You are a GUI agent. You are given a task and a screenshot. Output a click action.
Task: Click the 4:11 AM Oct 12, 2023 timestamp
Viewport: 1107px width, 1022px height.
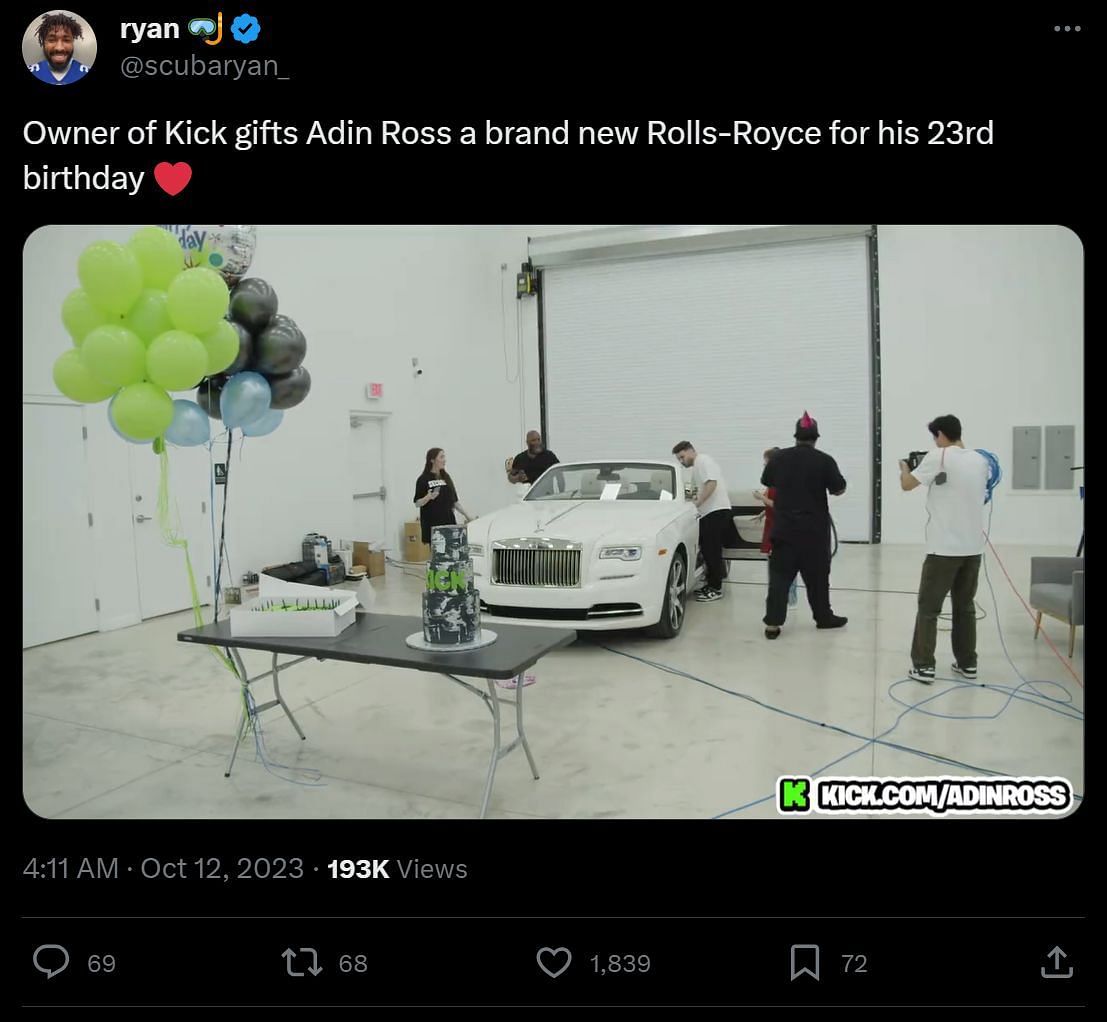click(x=163, y=868)
